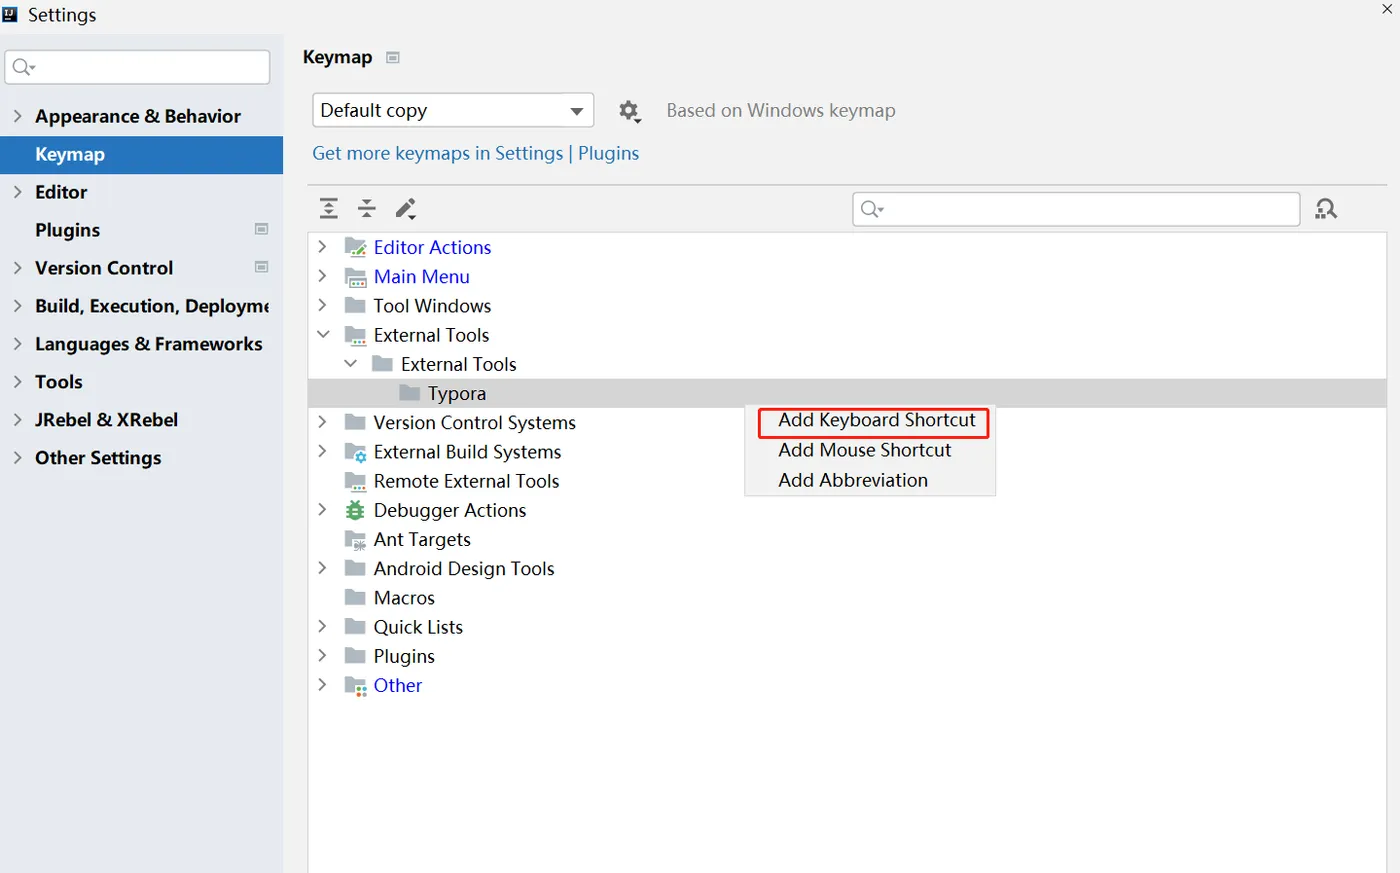Click the keymap action search field
The width and height of the screenshot is (1400, 873).
coord(1085,209)
